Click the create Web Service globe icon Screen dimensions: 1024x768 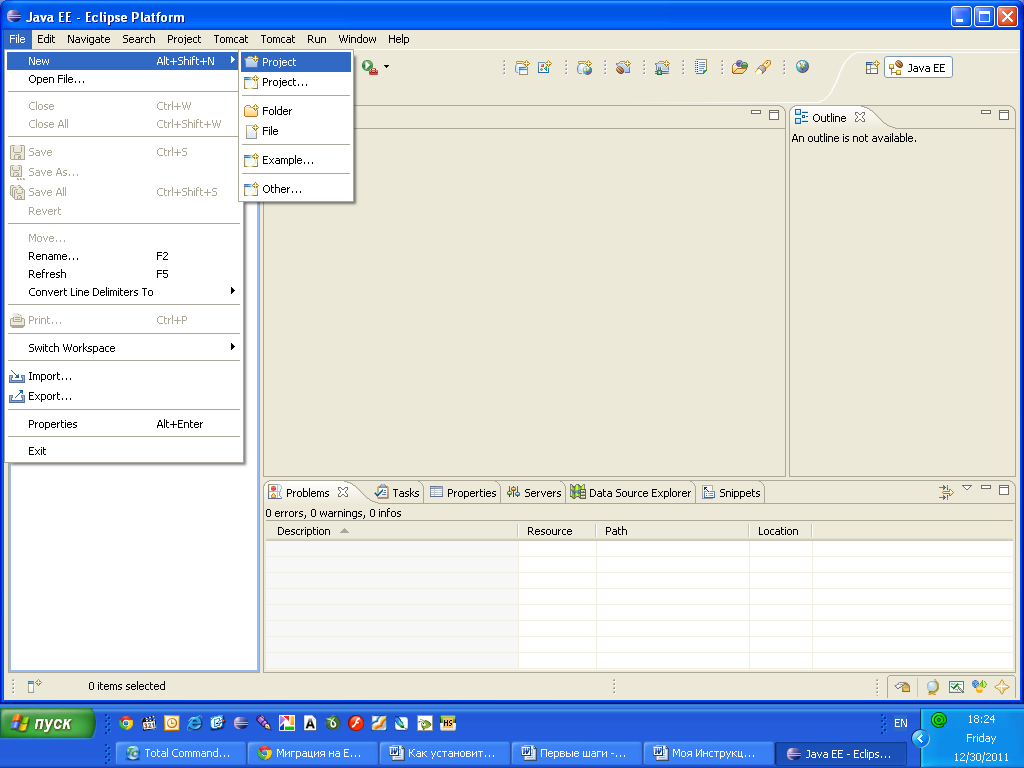click(584, 67)
